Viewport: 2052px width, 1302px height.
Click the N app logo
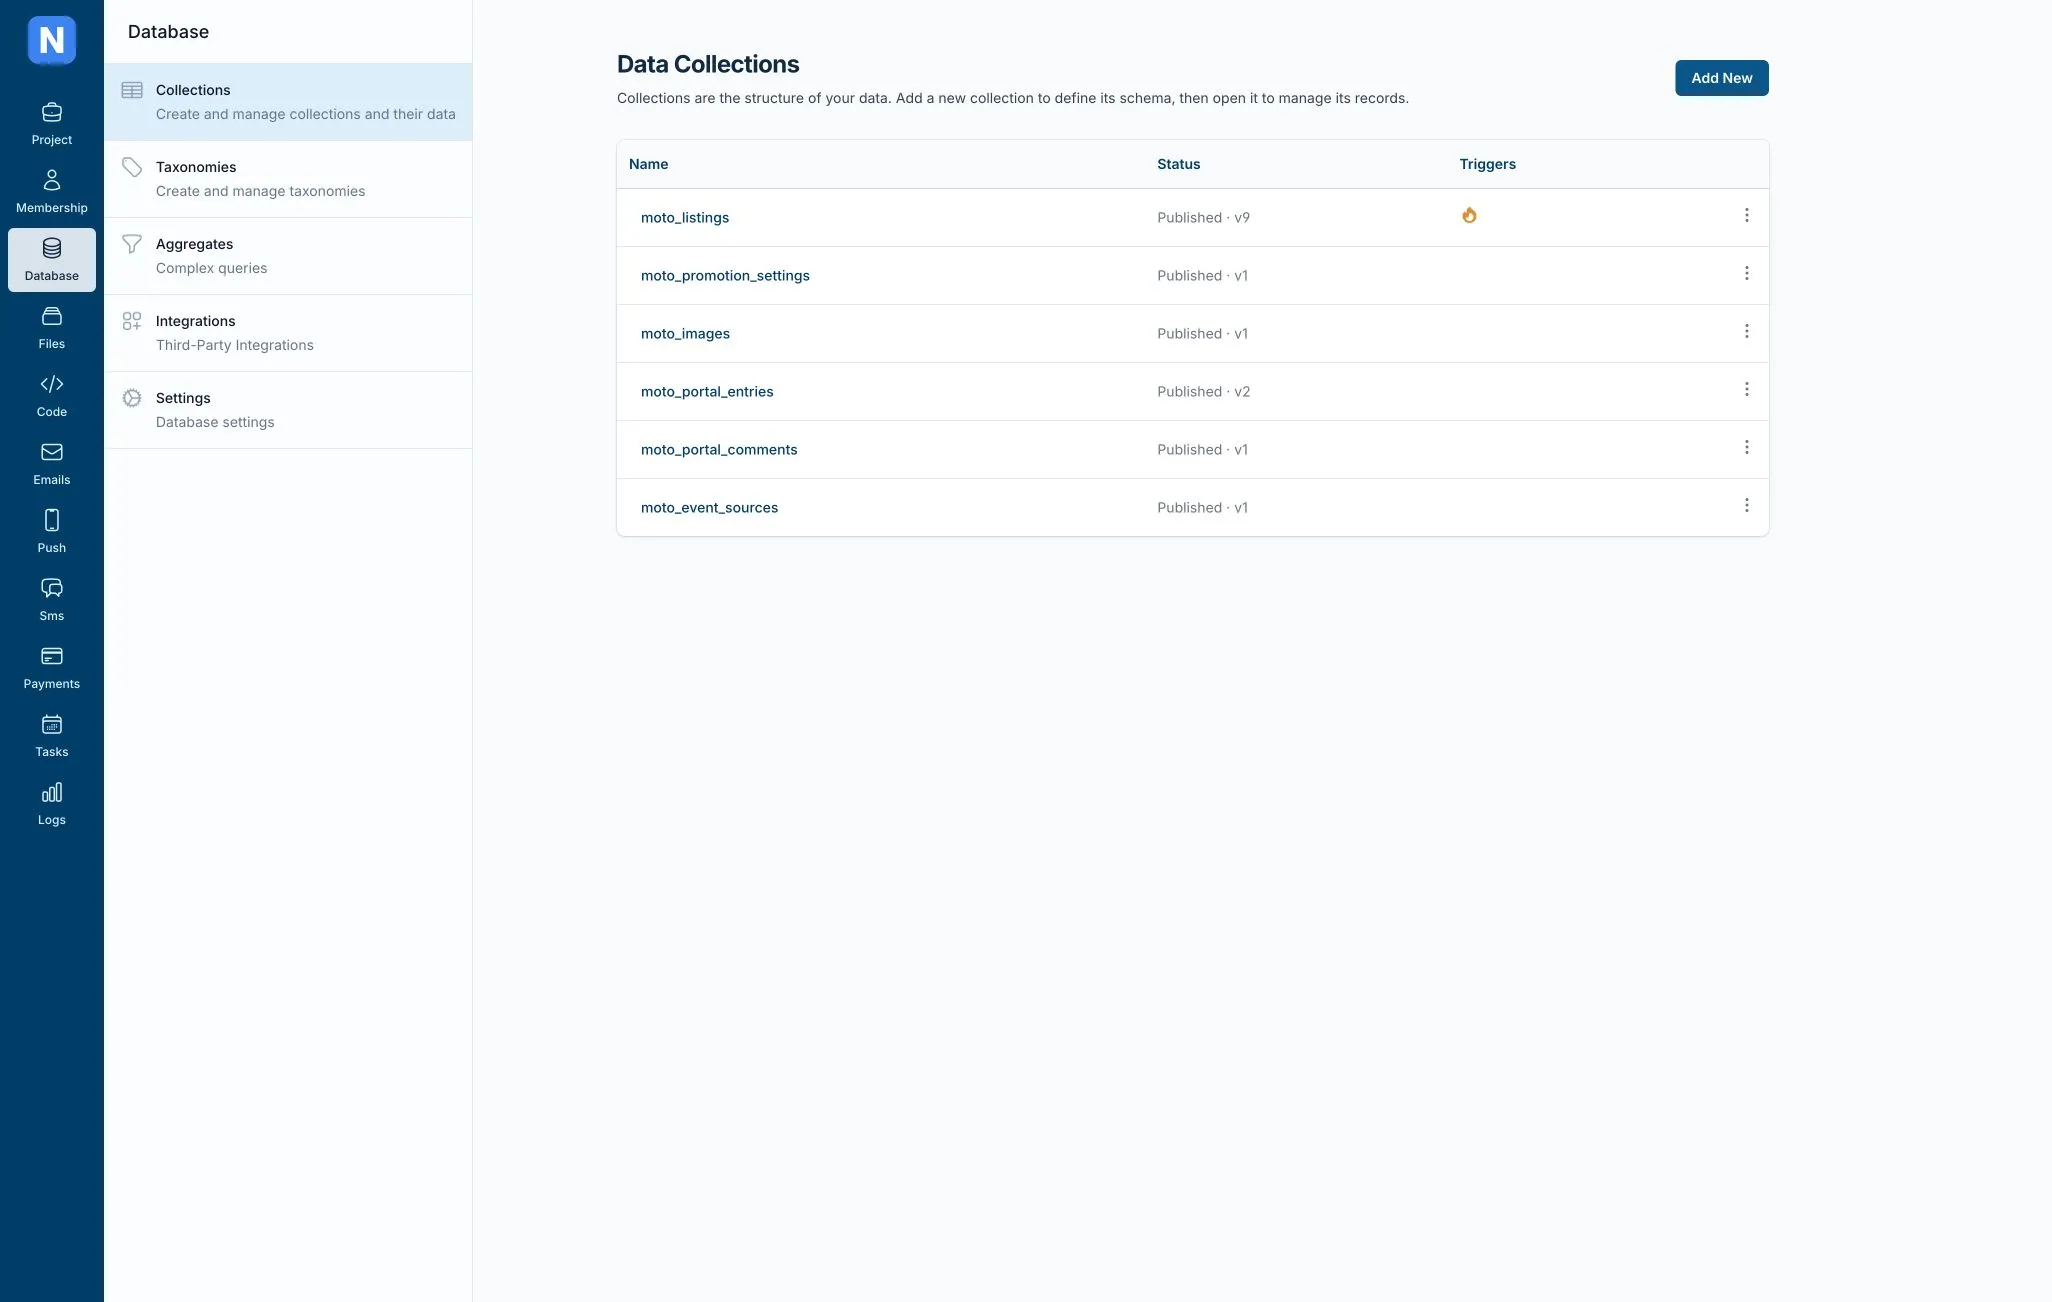[52, 40]
